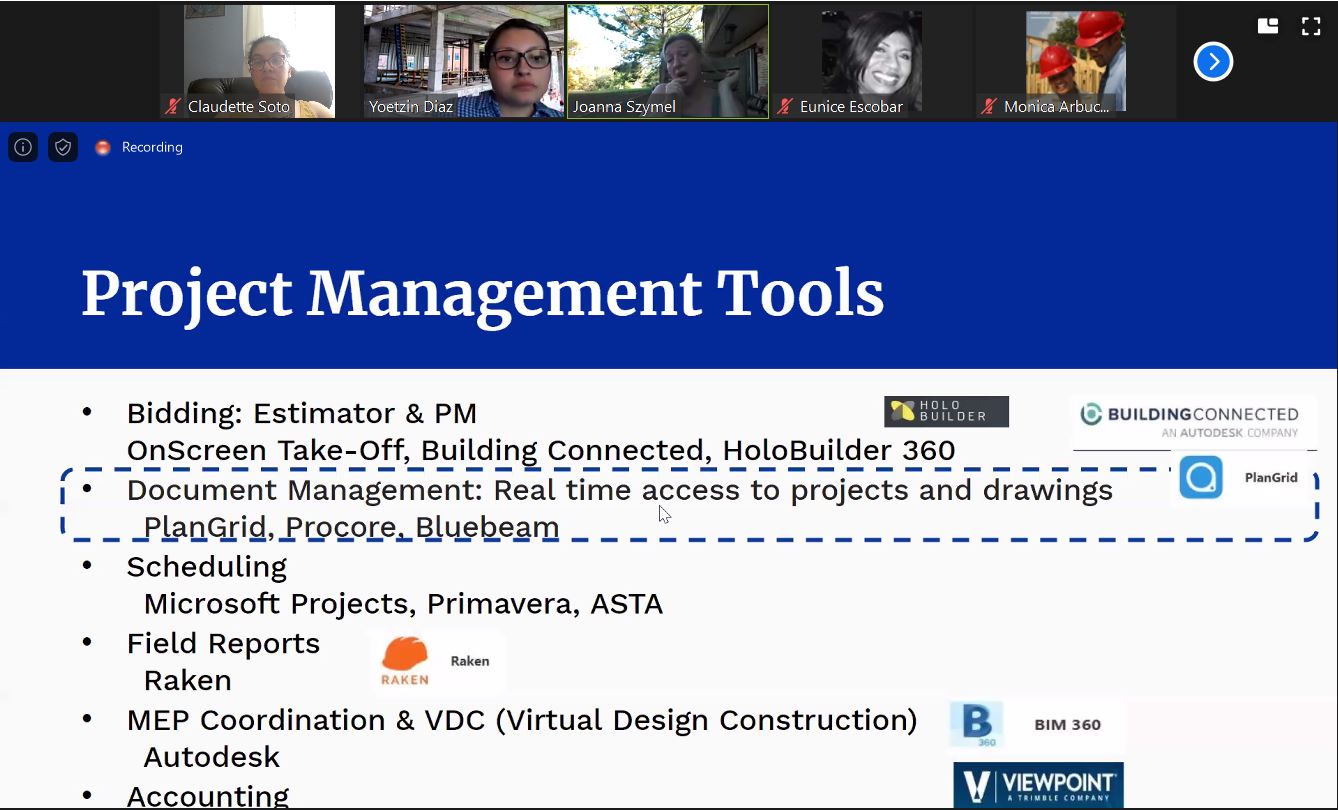Screen dimensions: 1338x810
Task: Click the orange Raken hard hat logo
Action: coord(405,662)
